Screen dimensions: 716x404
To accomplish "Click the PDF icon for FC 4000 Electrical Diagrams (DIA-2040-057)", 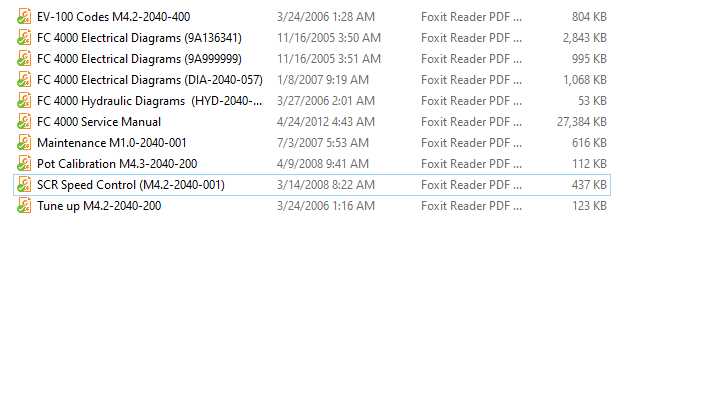I will click(x=24, y=80).
